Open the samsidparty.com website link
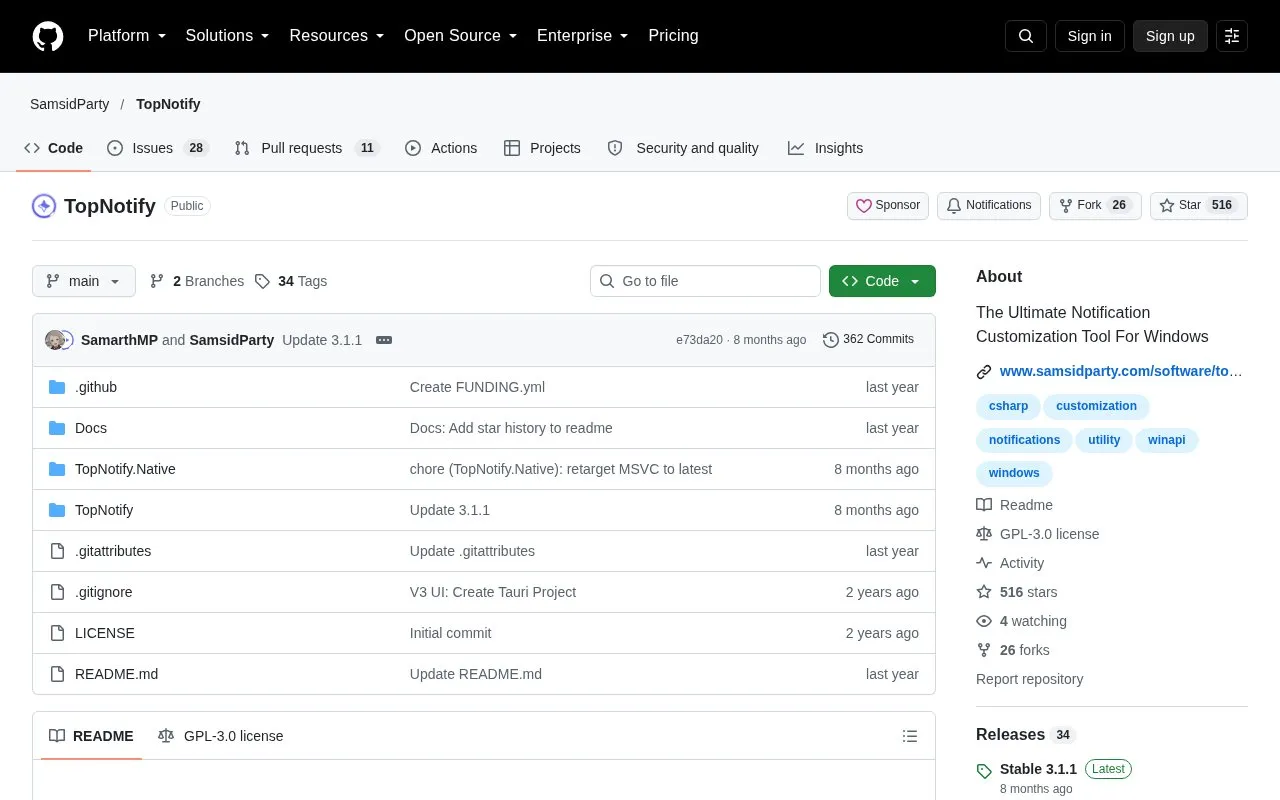Viewport: 1280px width, 800px height. click(x=1121, y=371)
